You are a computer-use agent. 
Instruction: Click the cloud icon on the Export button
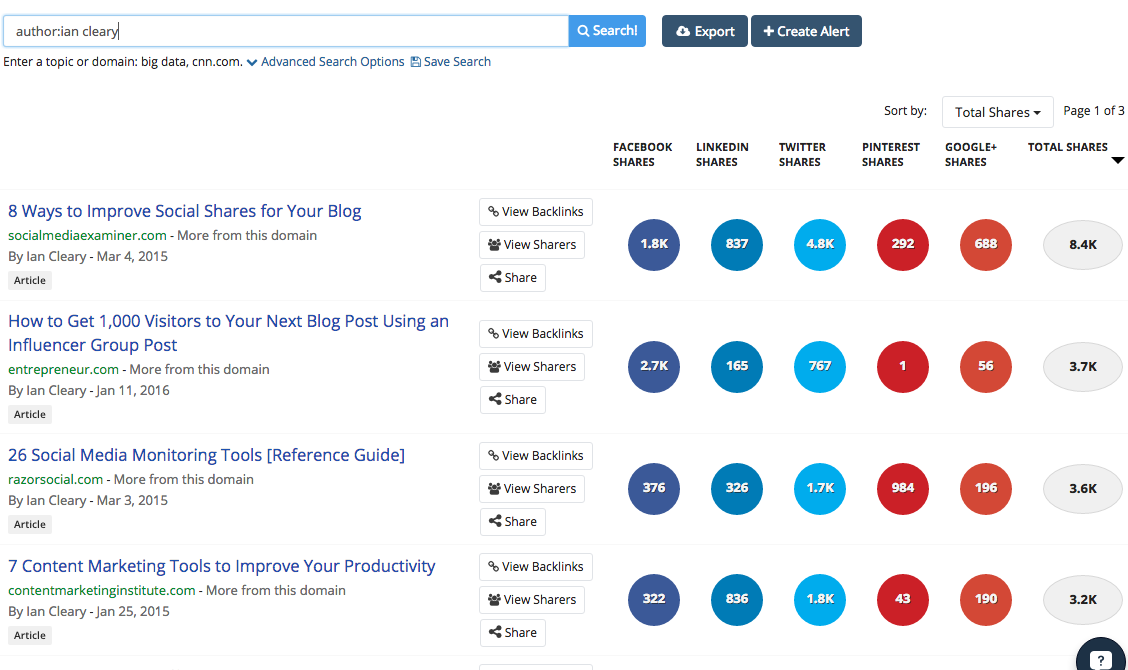pyautogui.click(x=681, y=31)
